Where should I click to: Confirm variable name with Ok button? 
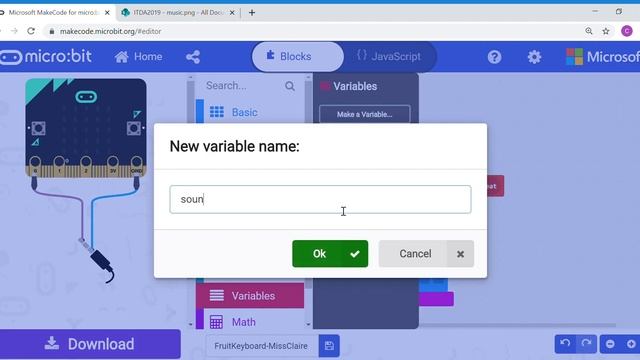[x=330, y=253]
